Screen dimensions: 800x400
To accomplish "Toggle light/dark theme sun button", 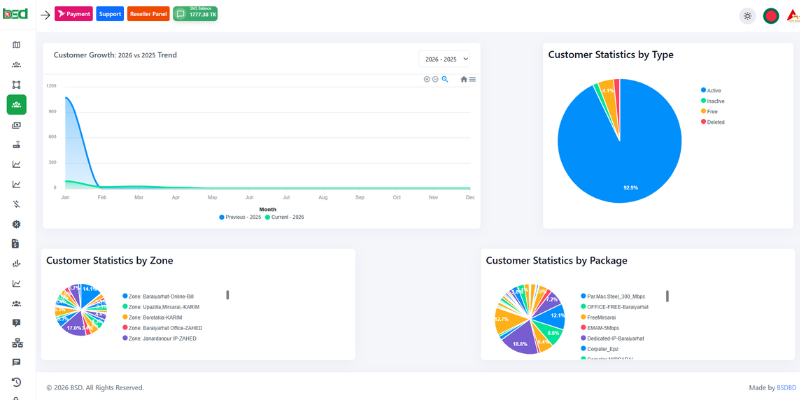I will [747, 16].
